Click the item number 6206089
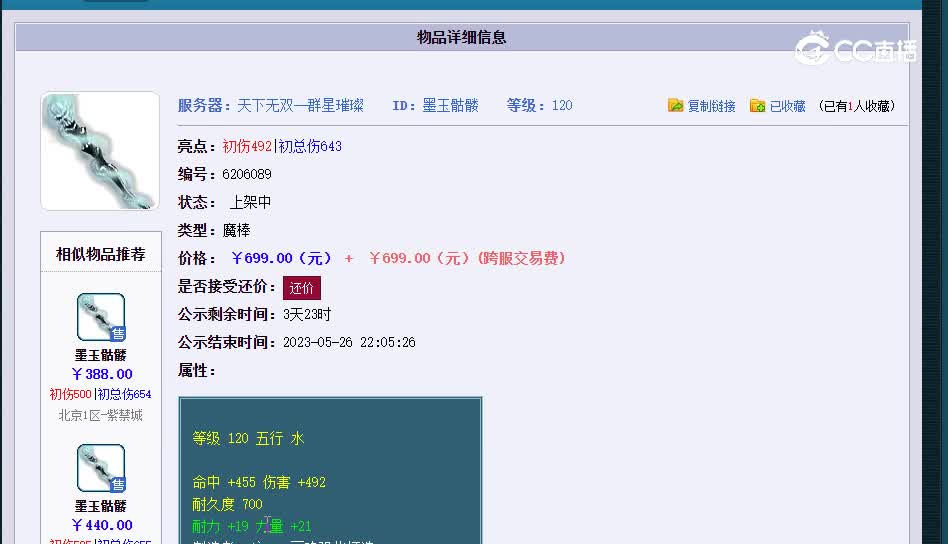The width and height of the screenshot is (948, 544). [247, 174]
